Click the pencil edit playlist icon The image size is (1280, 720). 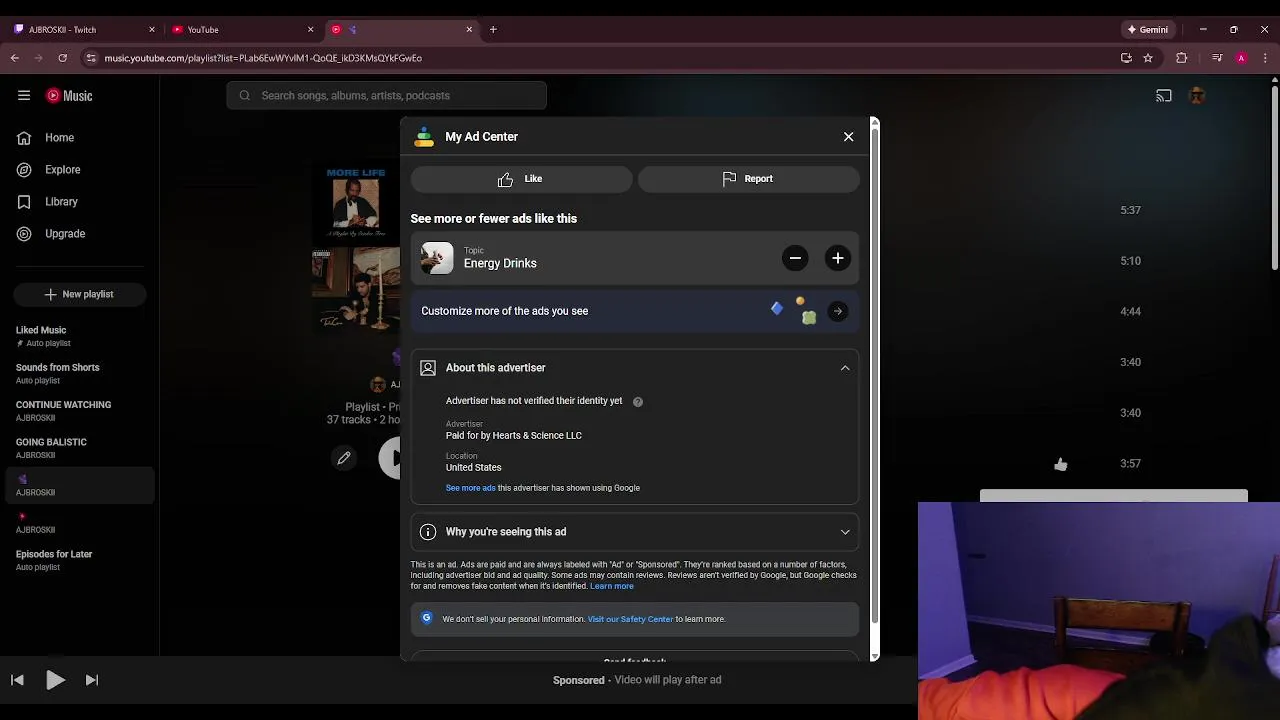[x=344, y=458]
